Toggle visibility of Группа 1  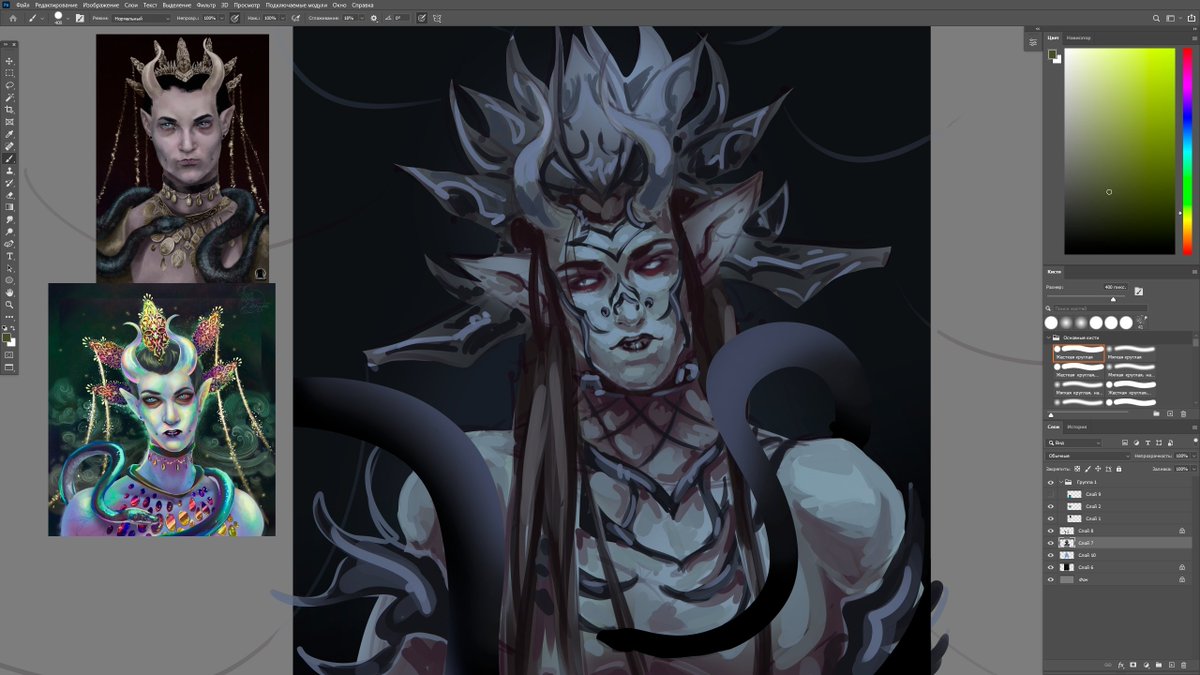[x=1050, y=482]
